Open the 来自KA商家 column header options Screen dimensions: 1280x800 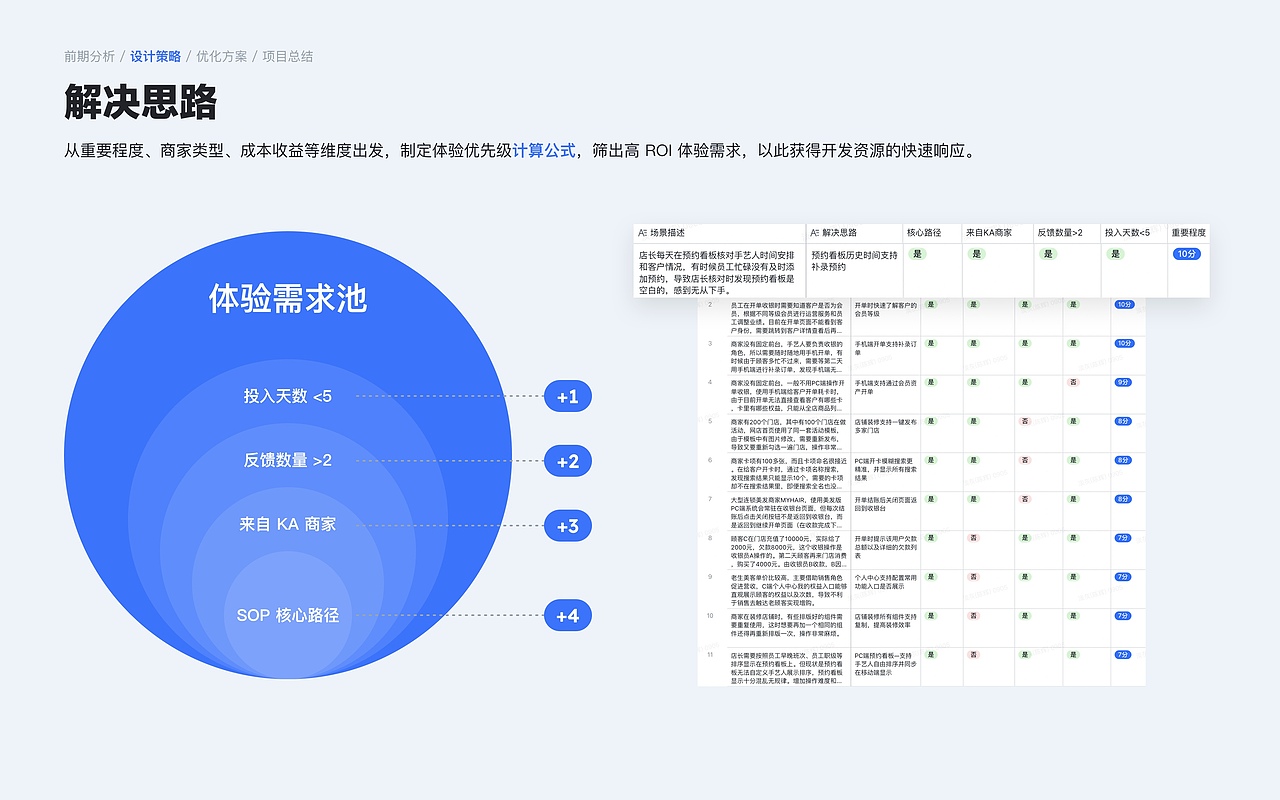click(988, 233)
